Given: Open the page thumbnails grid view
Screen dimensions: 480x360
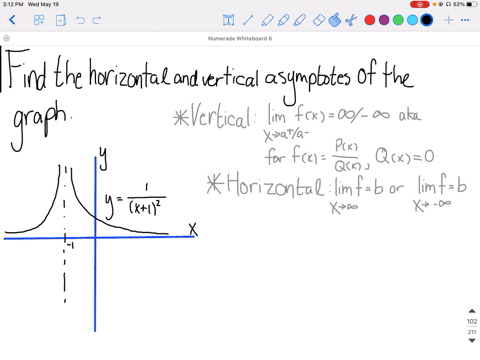Looking at the screenshot, I should click(39, 20).
